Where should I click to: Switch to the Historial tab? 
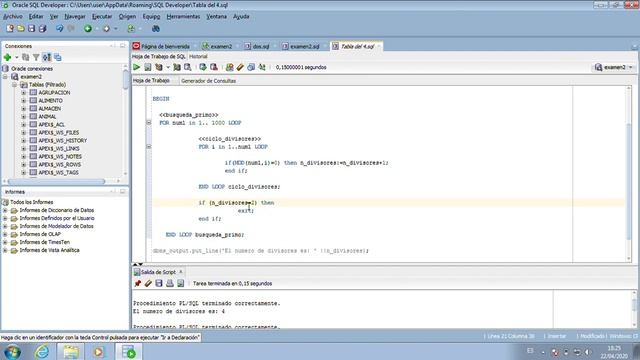coord(198,56)
